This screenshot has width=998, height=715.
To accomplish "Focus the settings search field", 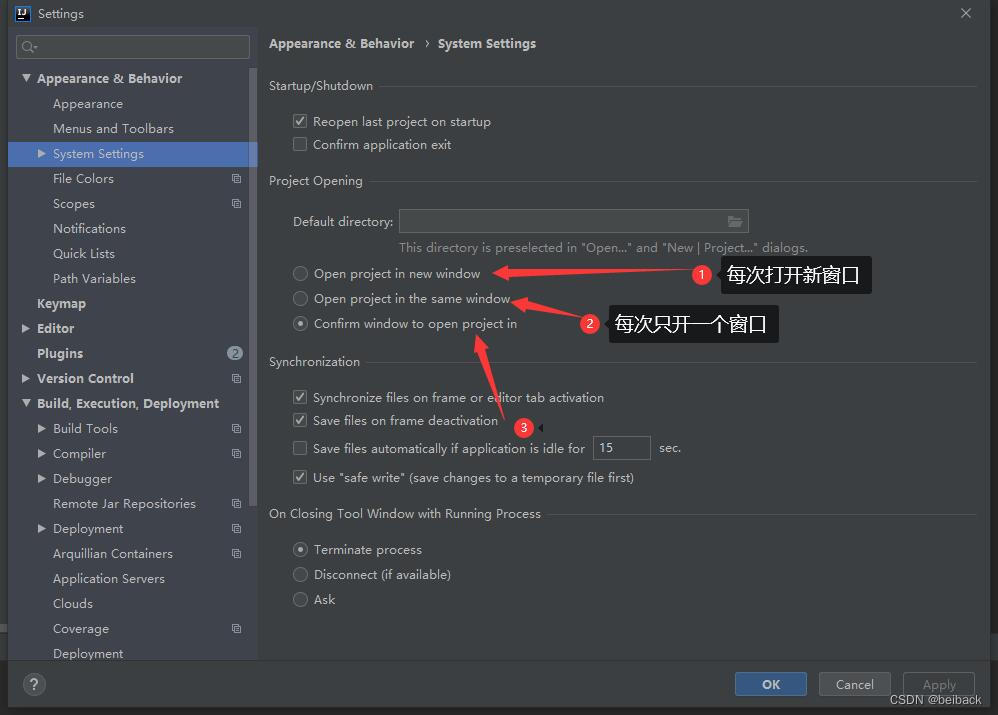I will [132, 46].
